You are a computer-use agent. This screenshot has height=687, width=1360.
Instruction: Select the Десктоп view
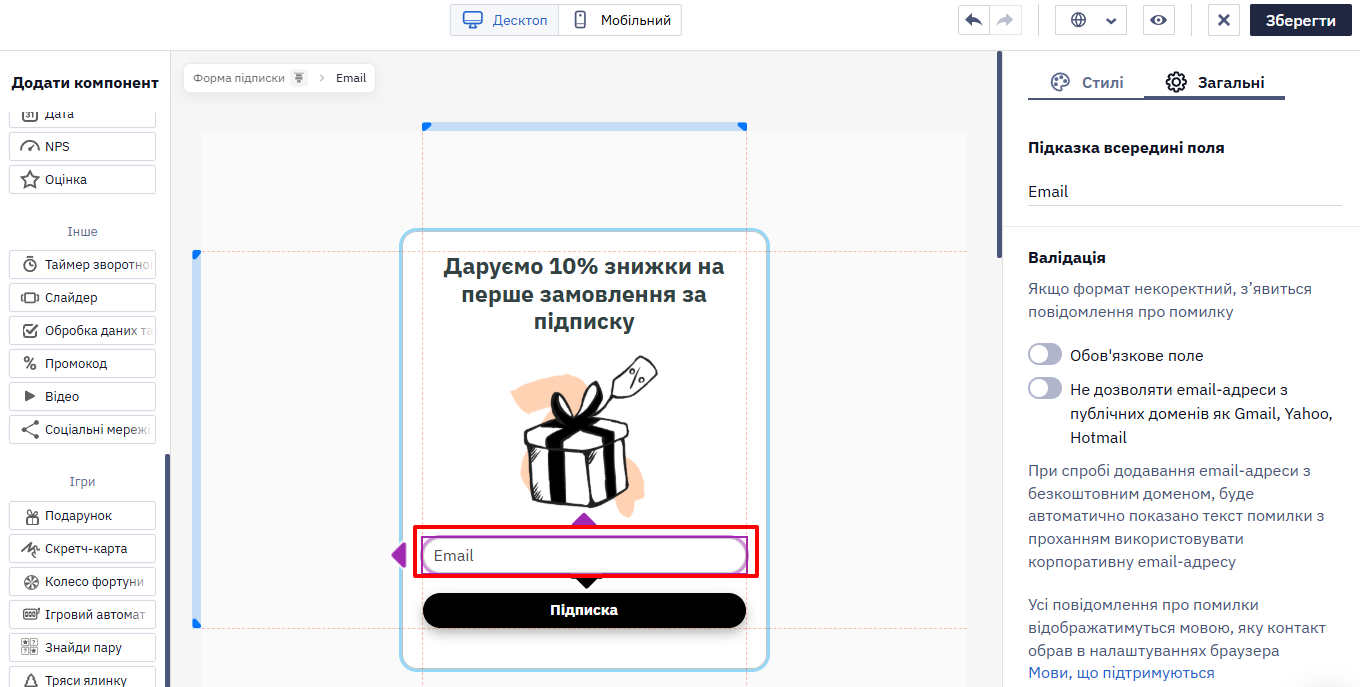click(505, 20)
